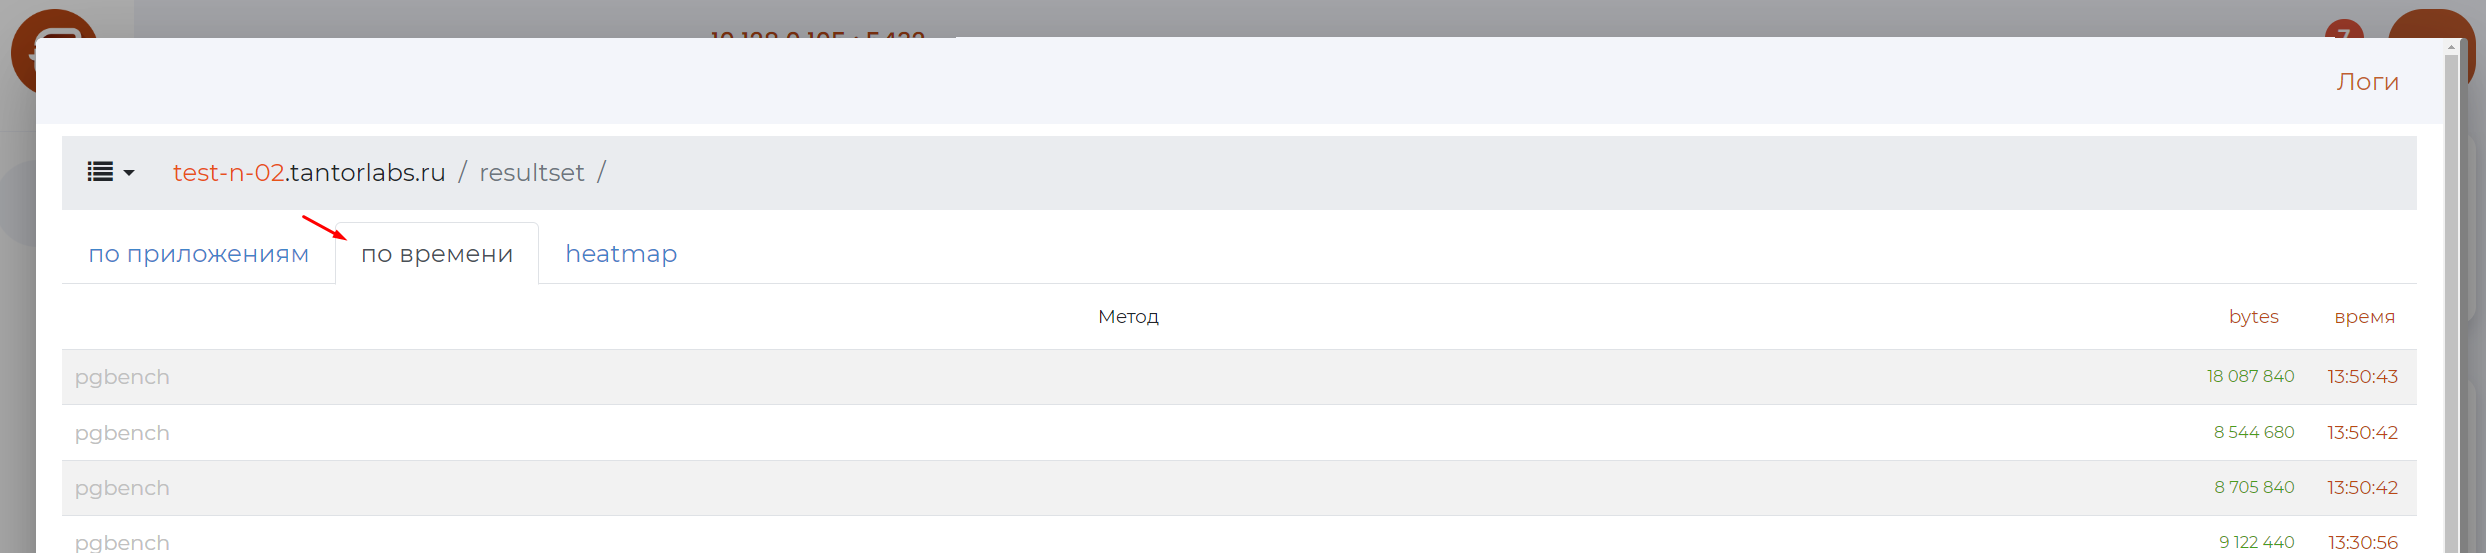Expand the caret next to list icon

pos(129,173)
